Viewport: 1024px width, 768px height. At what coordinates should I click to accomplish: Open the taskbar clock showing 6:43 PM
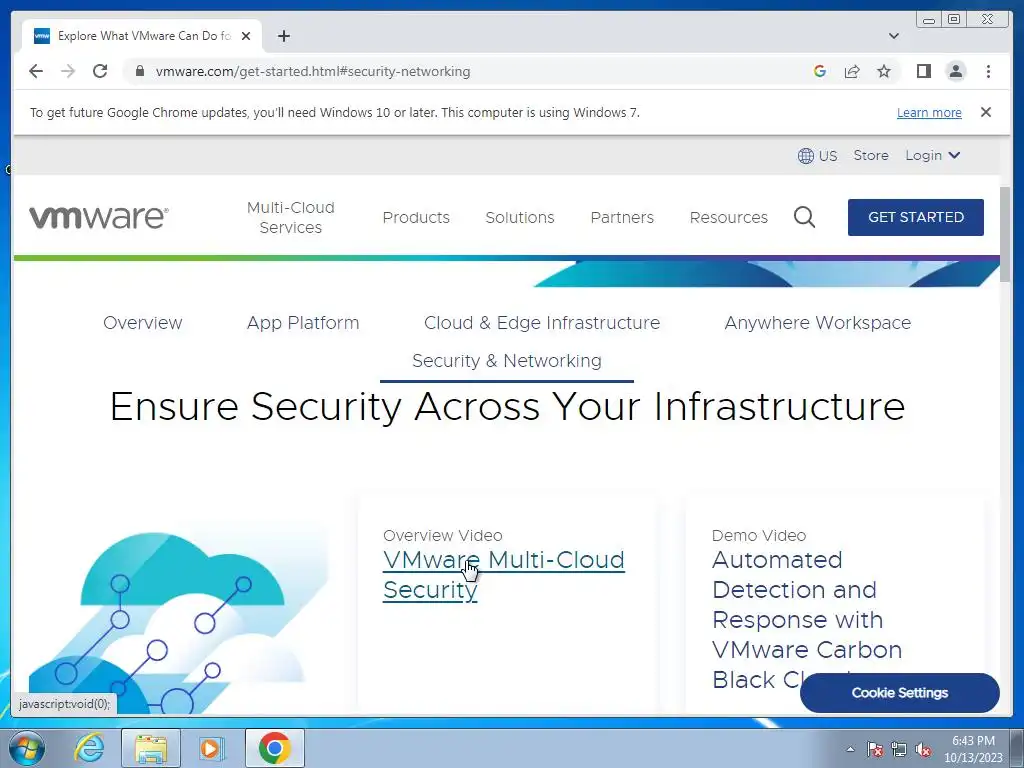973,749
